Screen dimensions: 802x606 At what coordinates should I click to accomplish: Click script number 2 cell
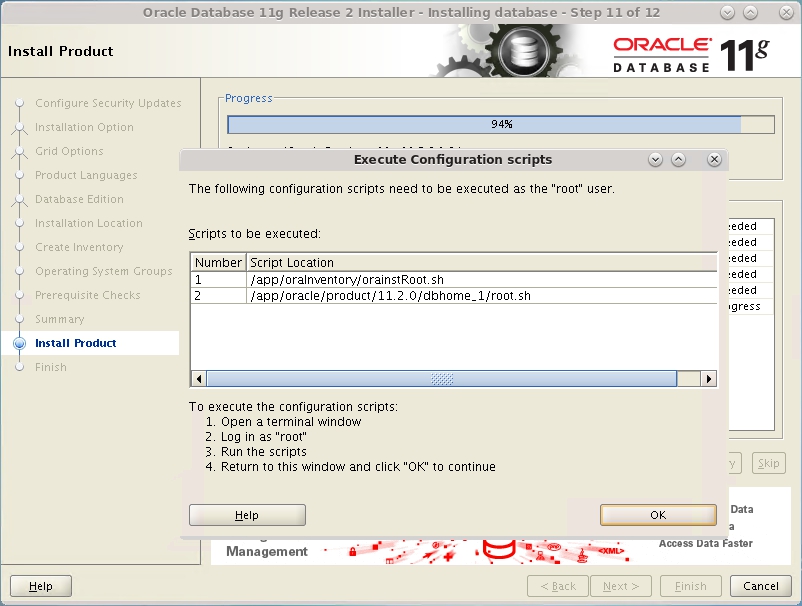[x=218, y=296]
